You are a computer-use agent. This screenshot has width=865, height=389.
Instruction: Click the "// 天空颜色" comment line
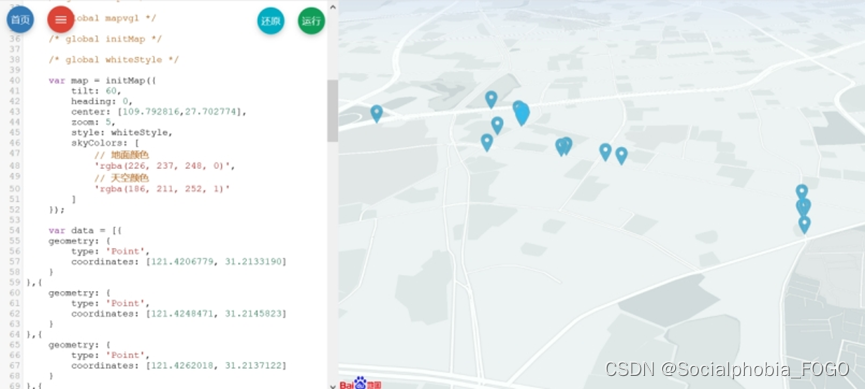[x=121, y=178]
